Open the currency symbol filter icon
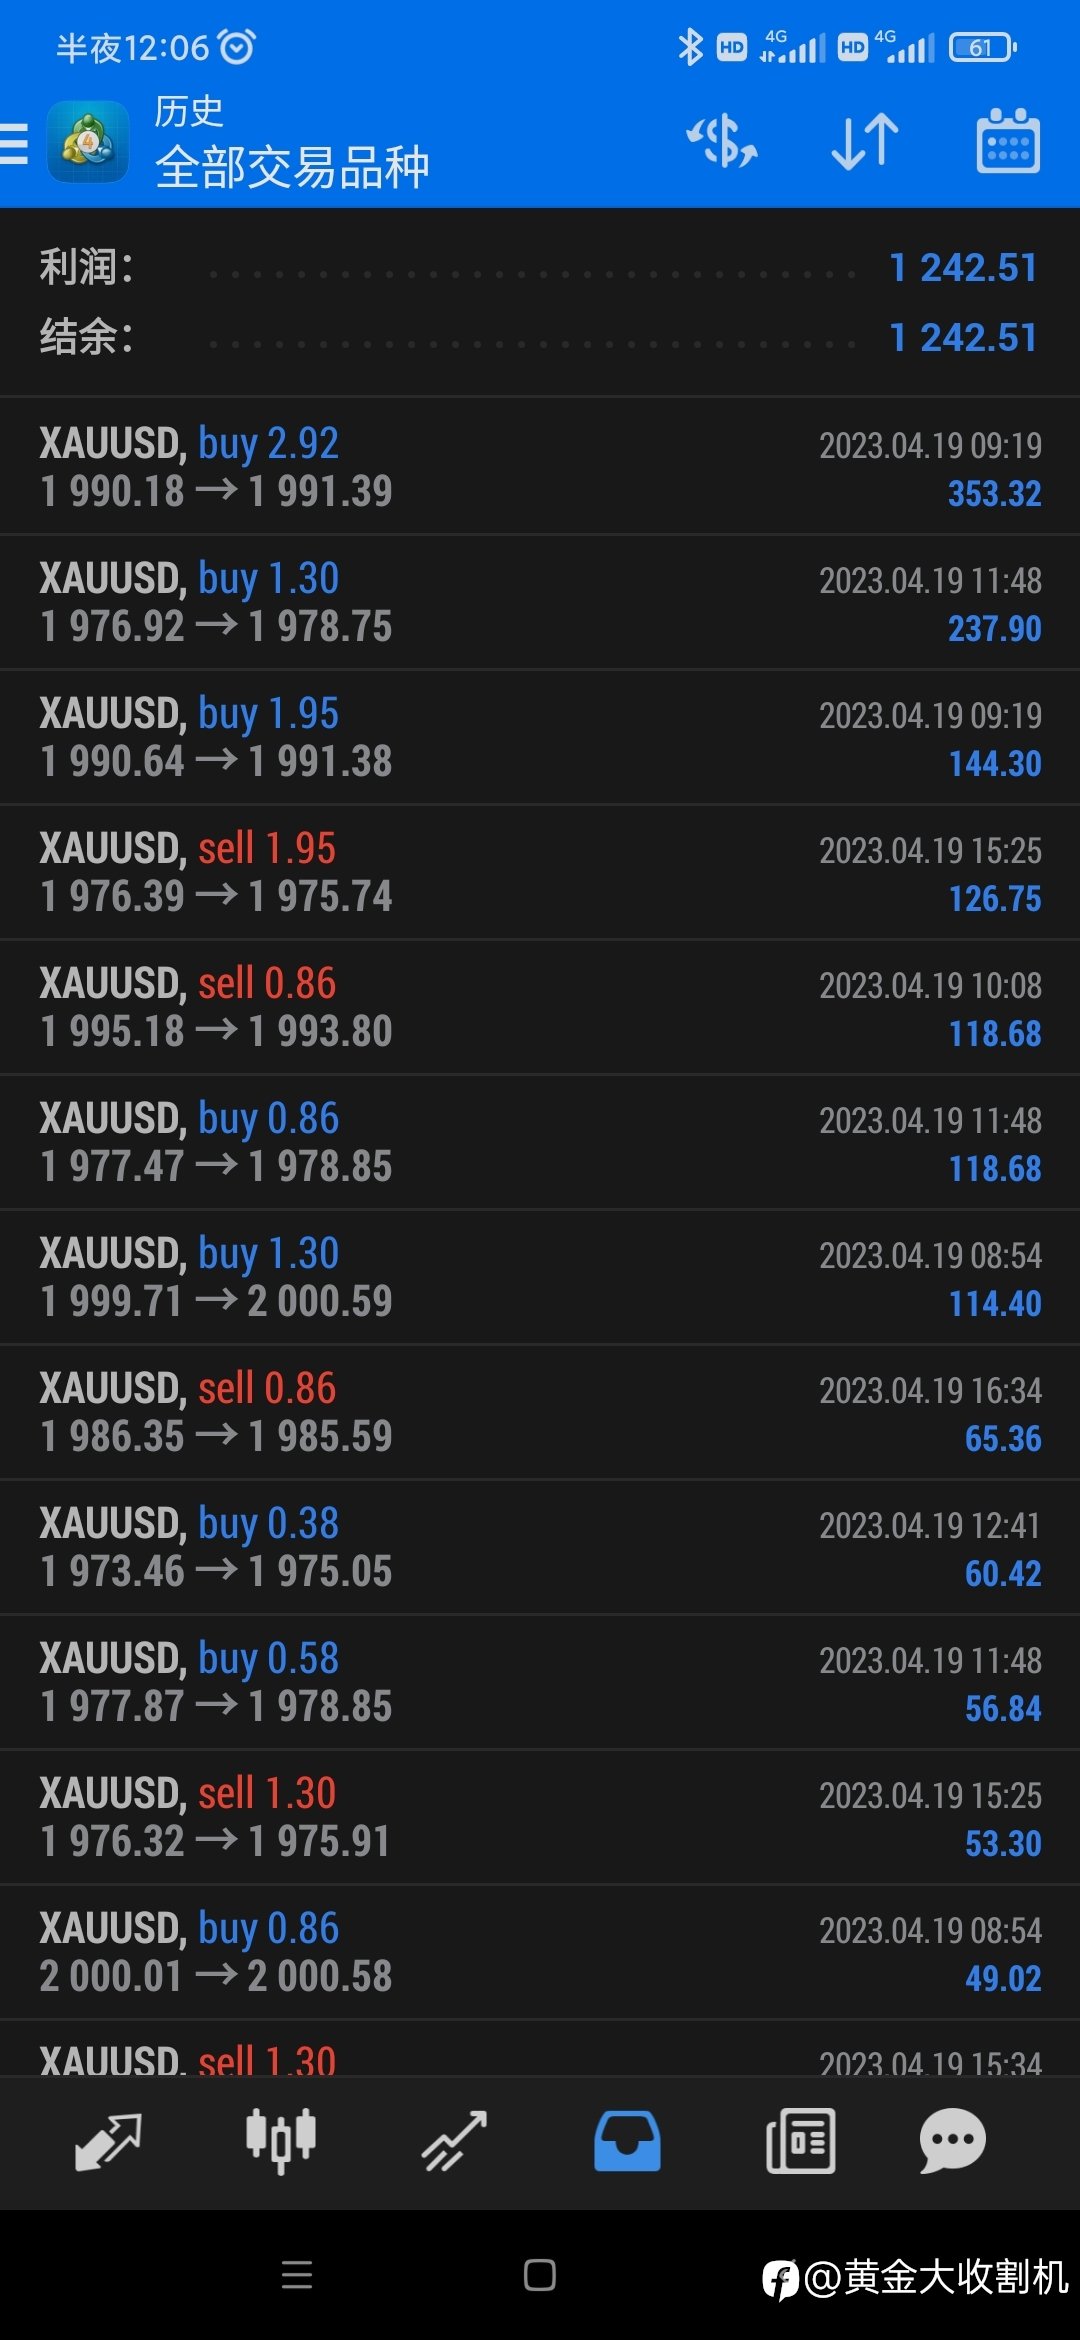The height and width of the screenshot is (2340, 1080). (x=722, y=141)
